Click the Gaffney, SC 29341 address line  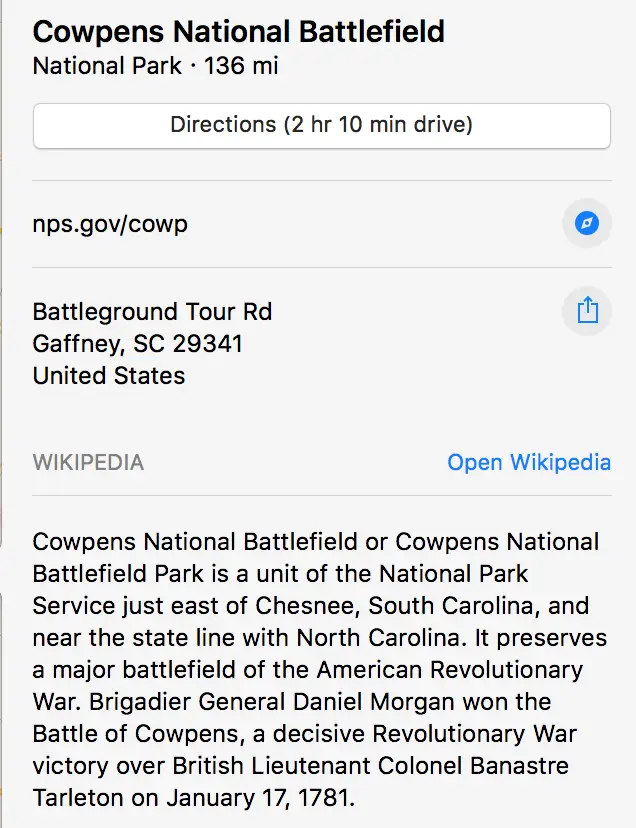(x=137, y=344)
